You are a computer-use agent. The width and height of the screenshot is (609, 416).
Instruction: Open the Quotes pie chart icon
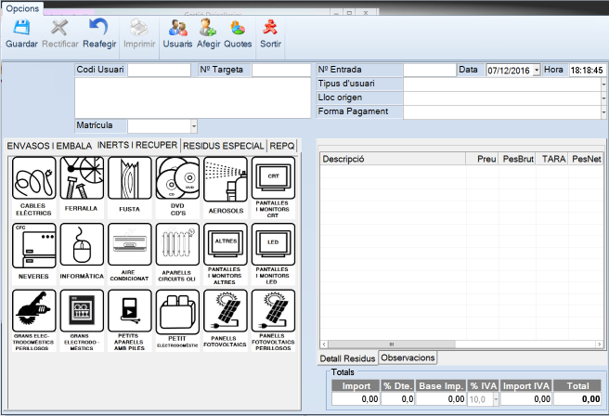tap(238, 28)
